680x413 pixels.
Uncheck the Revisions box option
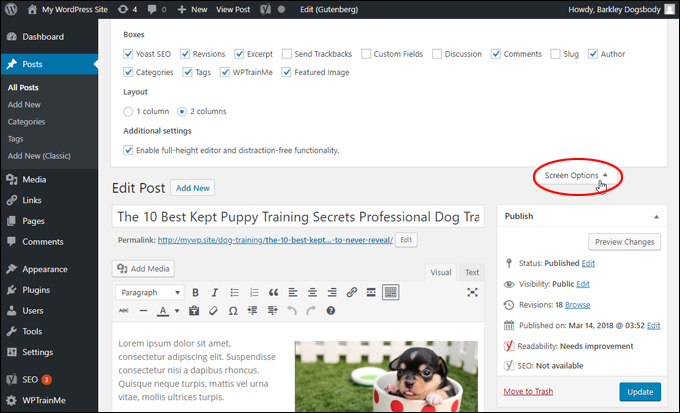click(185, 54)
